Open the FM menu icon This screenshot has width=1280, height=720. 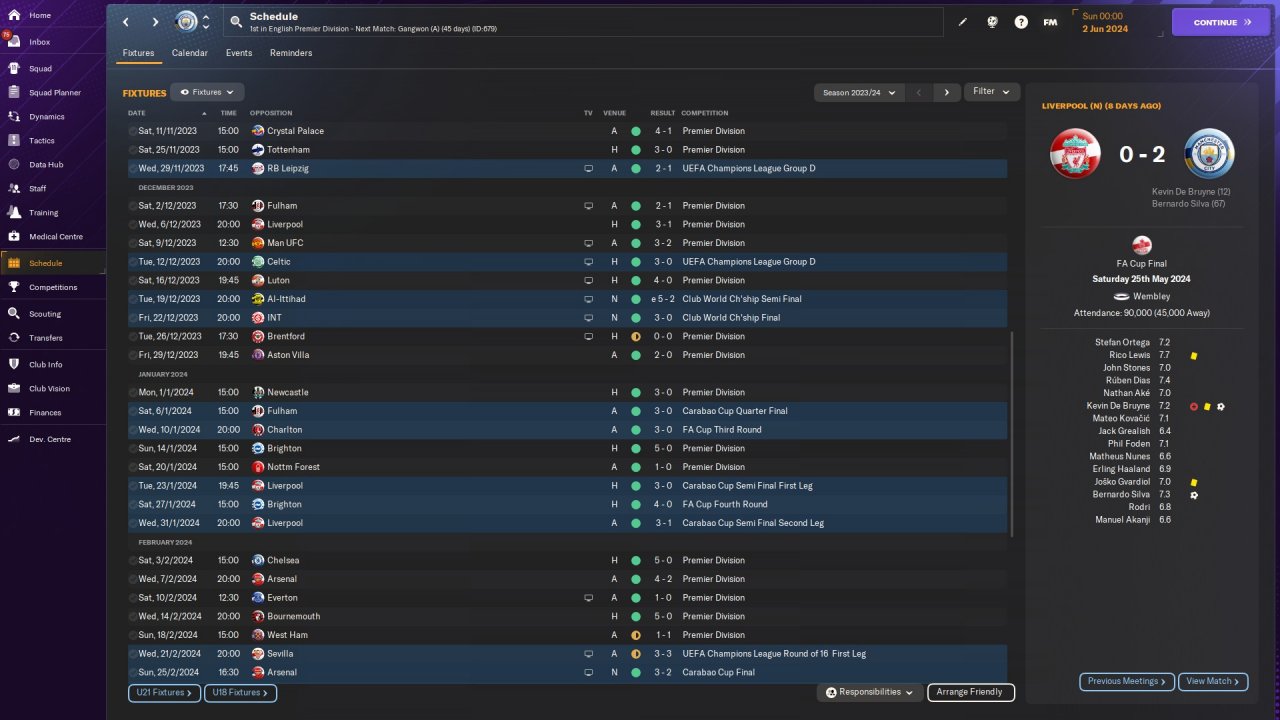click(x=1050, y=22)
